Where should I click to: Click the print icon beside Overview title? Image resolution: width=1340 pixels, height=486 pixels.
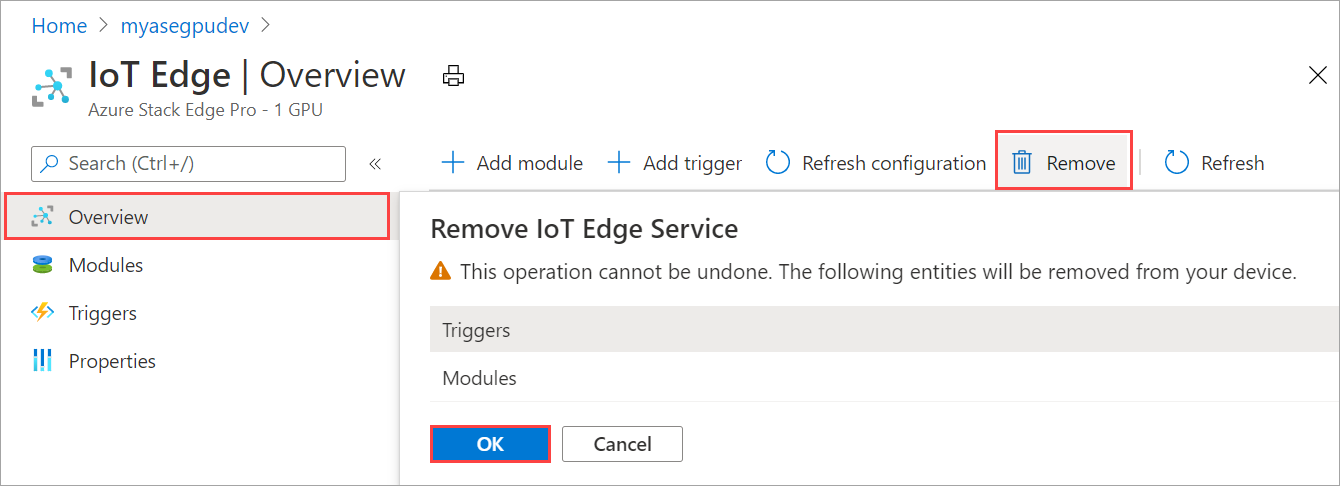tap(454, 76)
